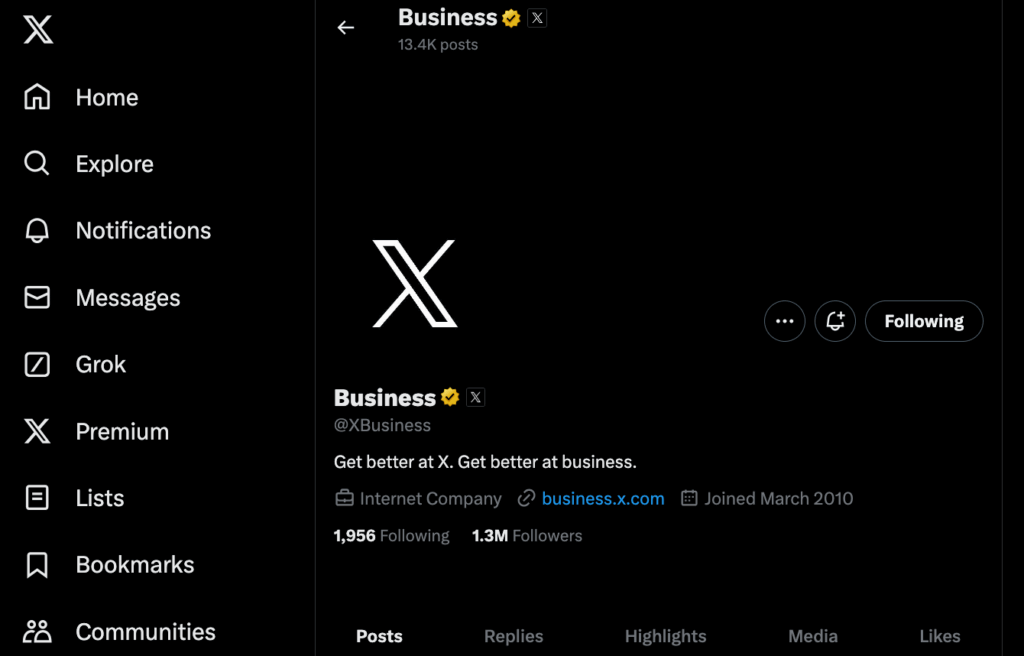Go back using the arrow icon
Image resolution: width=1024 pixels, height=656 pixels.
point(345,28)
